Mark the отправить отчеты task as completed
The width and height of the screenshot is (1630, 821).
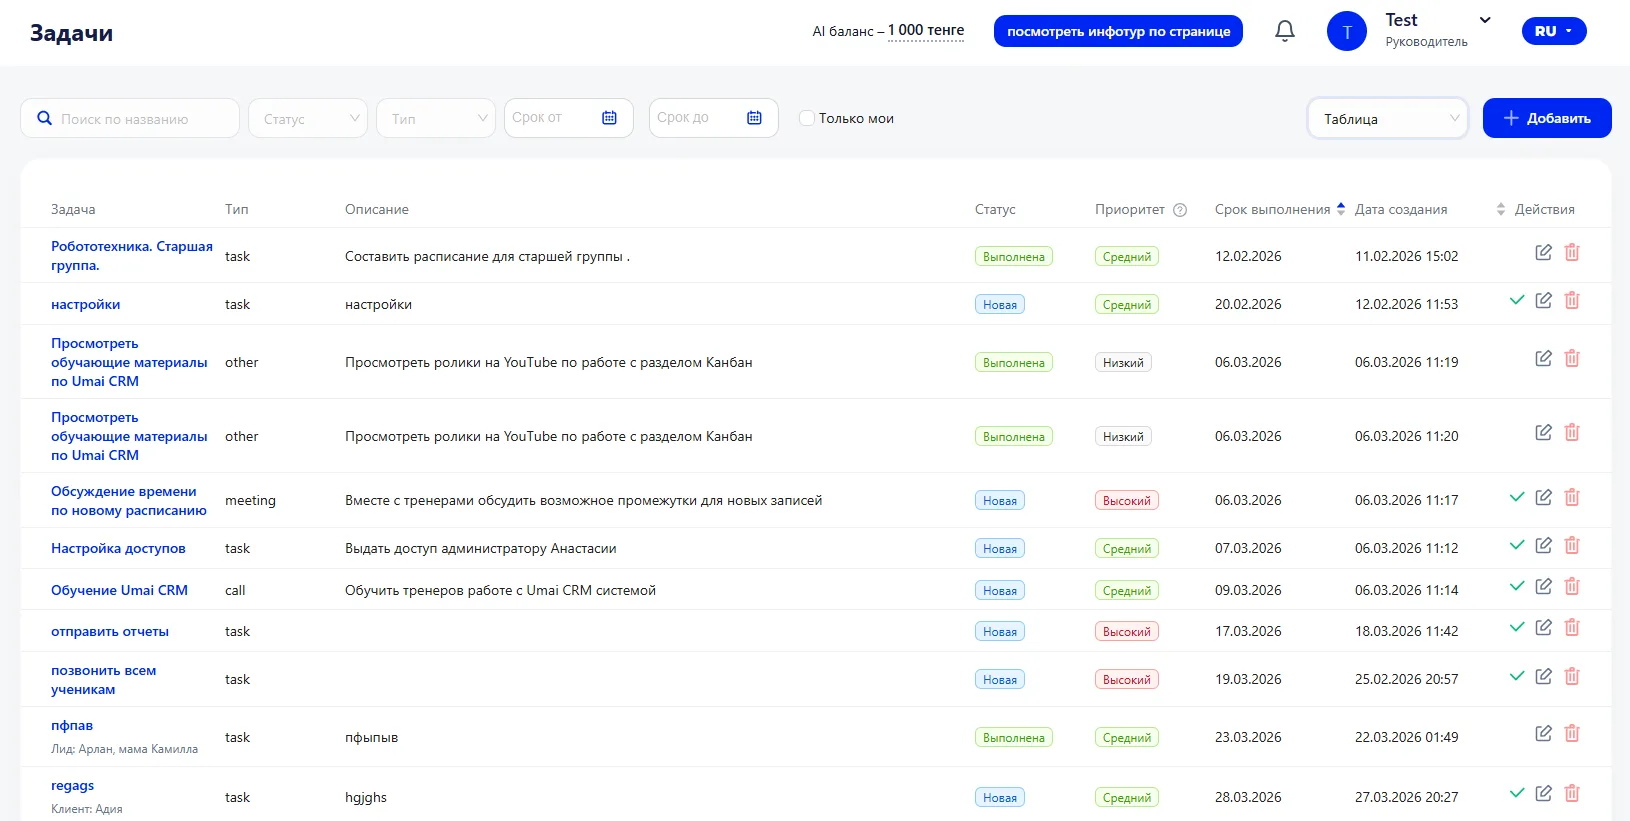1517,627
